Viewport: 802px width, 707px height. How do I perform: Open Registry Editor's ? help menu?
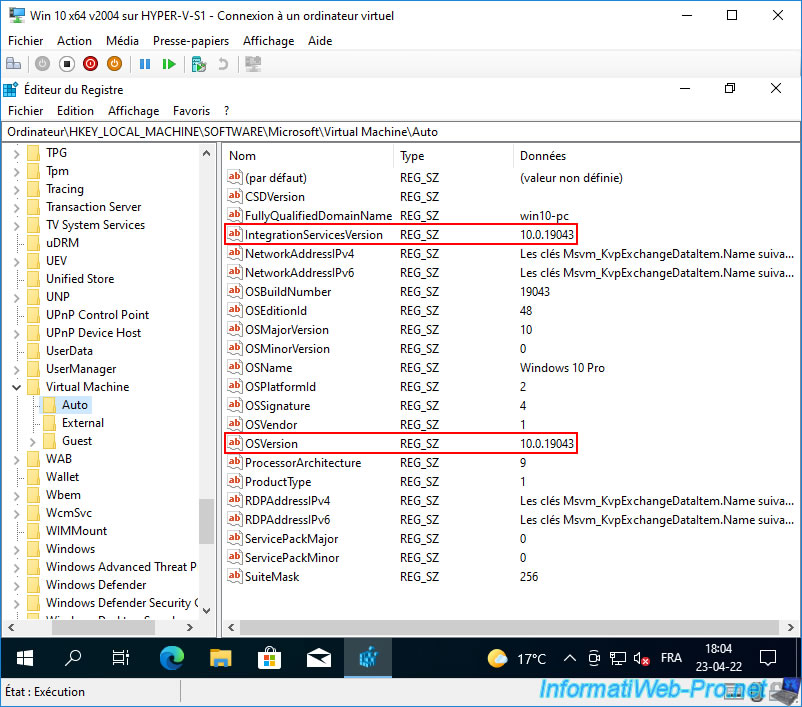click(227, 111)
